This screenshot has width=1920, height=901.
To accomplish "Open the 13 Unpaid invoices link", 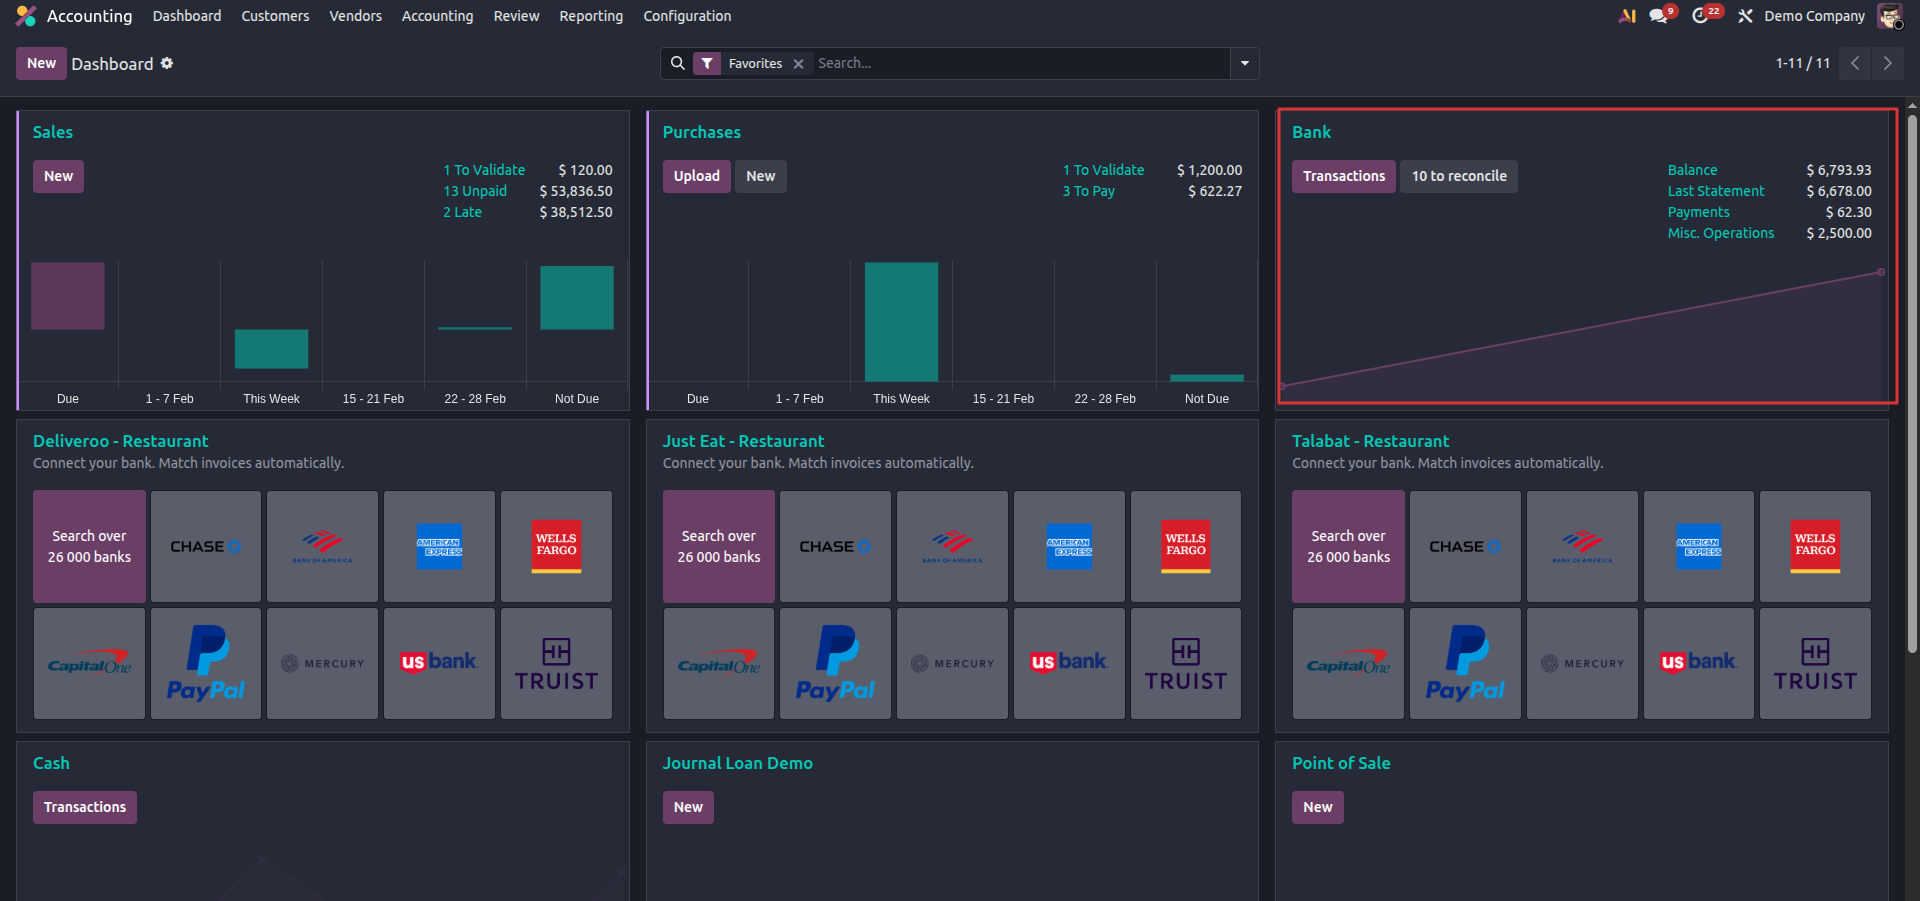I will (475, 191).
